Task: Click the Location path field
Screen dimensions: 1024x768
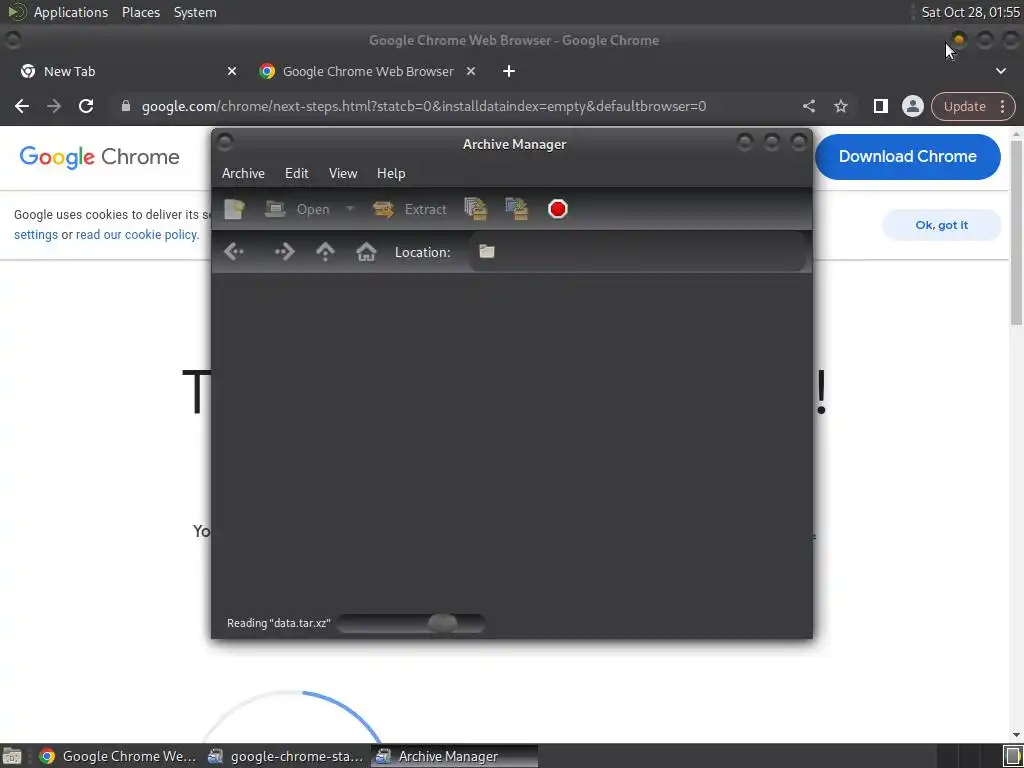Action: [637, 251]
